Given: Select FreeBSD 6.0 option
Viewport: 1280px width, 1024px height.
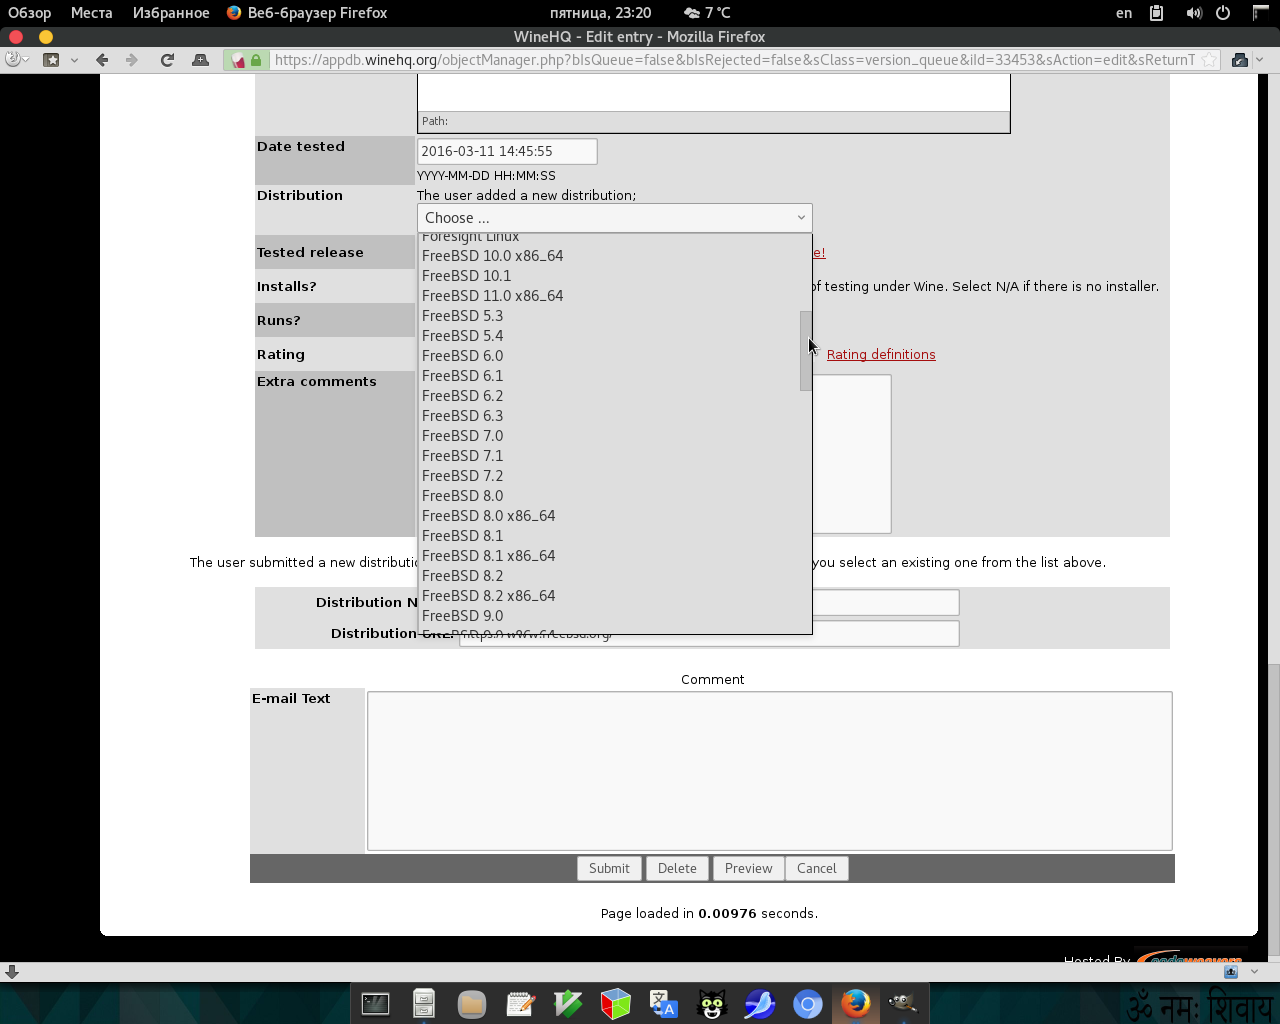Looking at the screenshot, I should [x=608, y=356].
